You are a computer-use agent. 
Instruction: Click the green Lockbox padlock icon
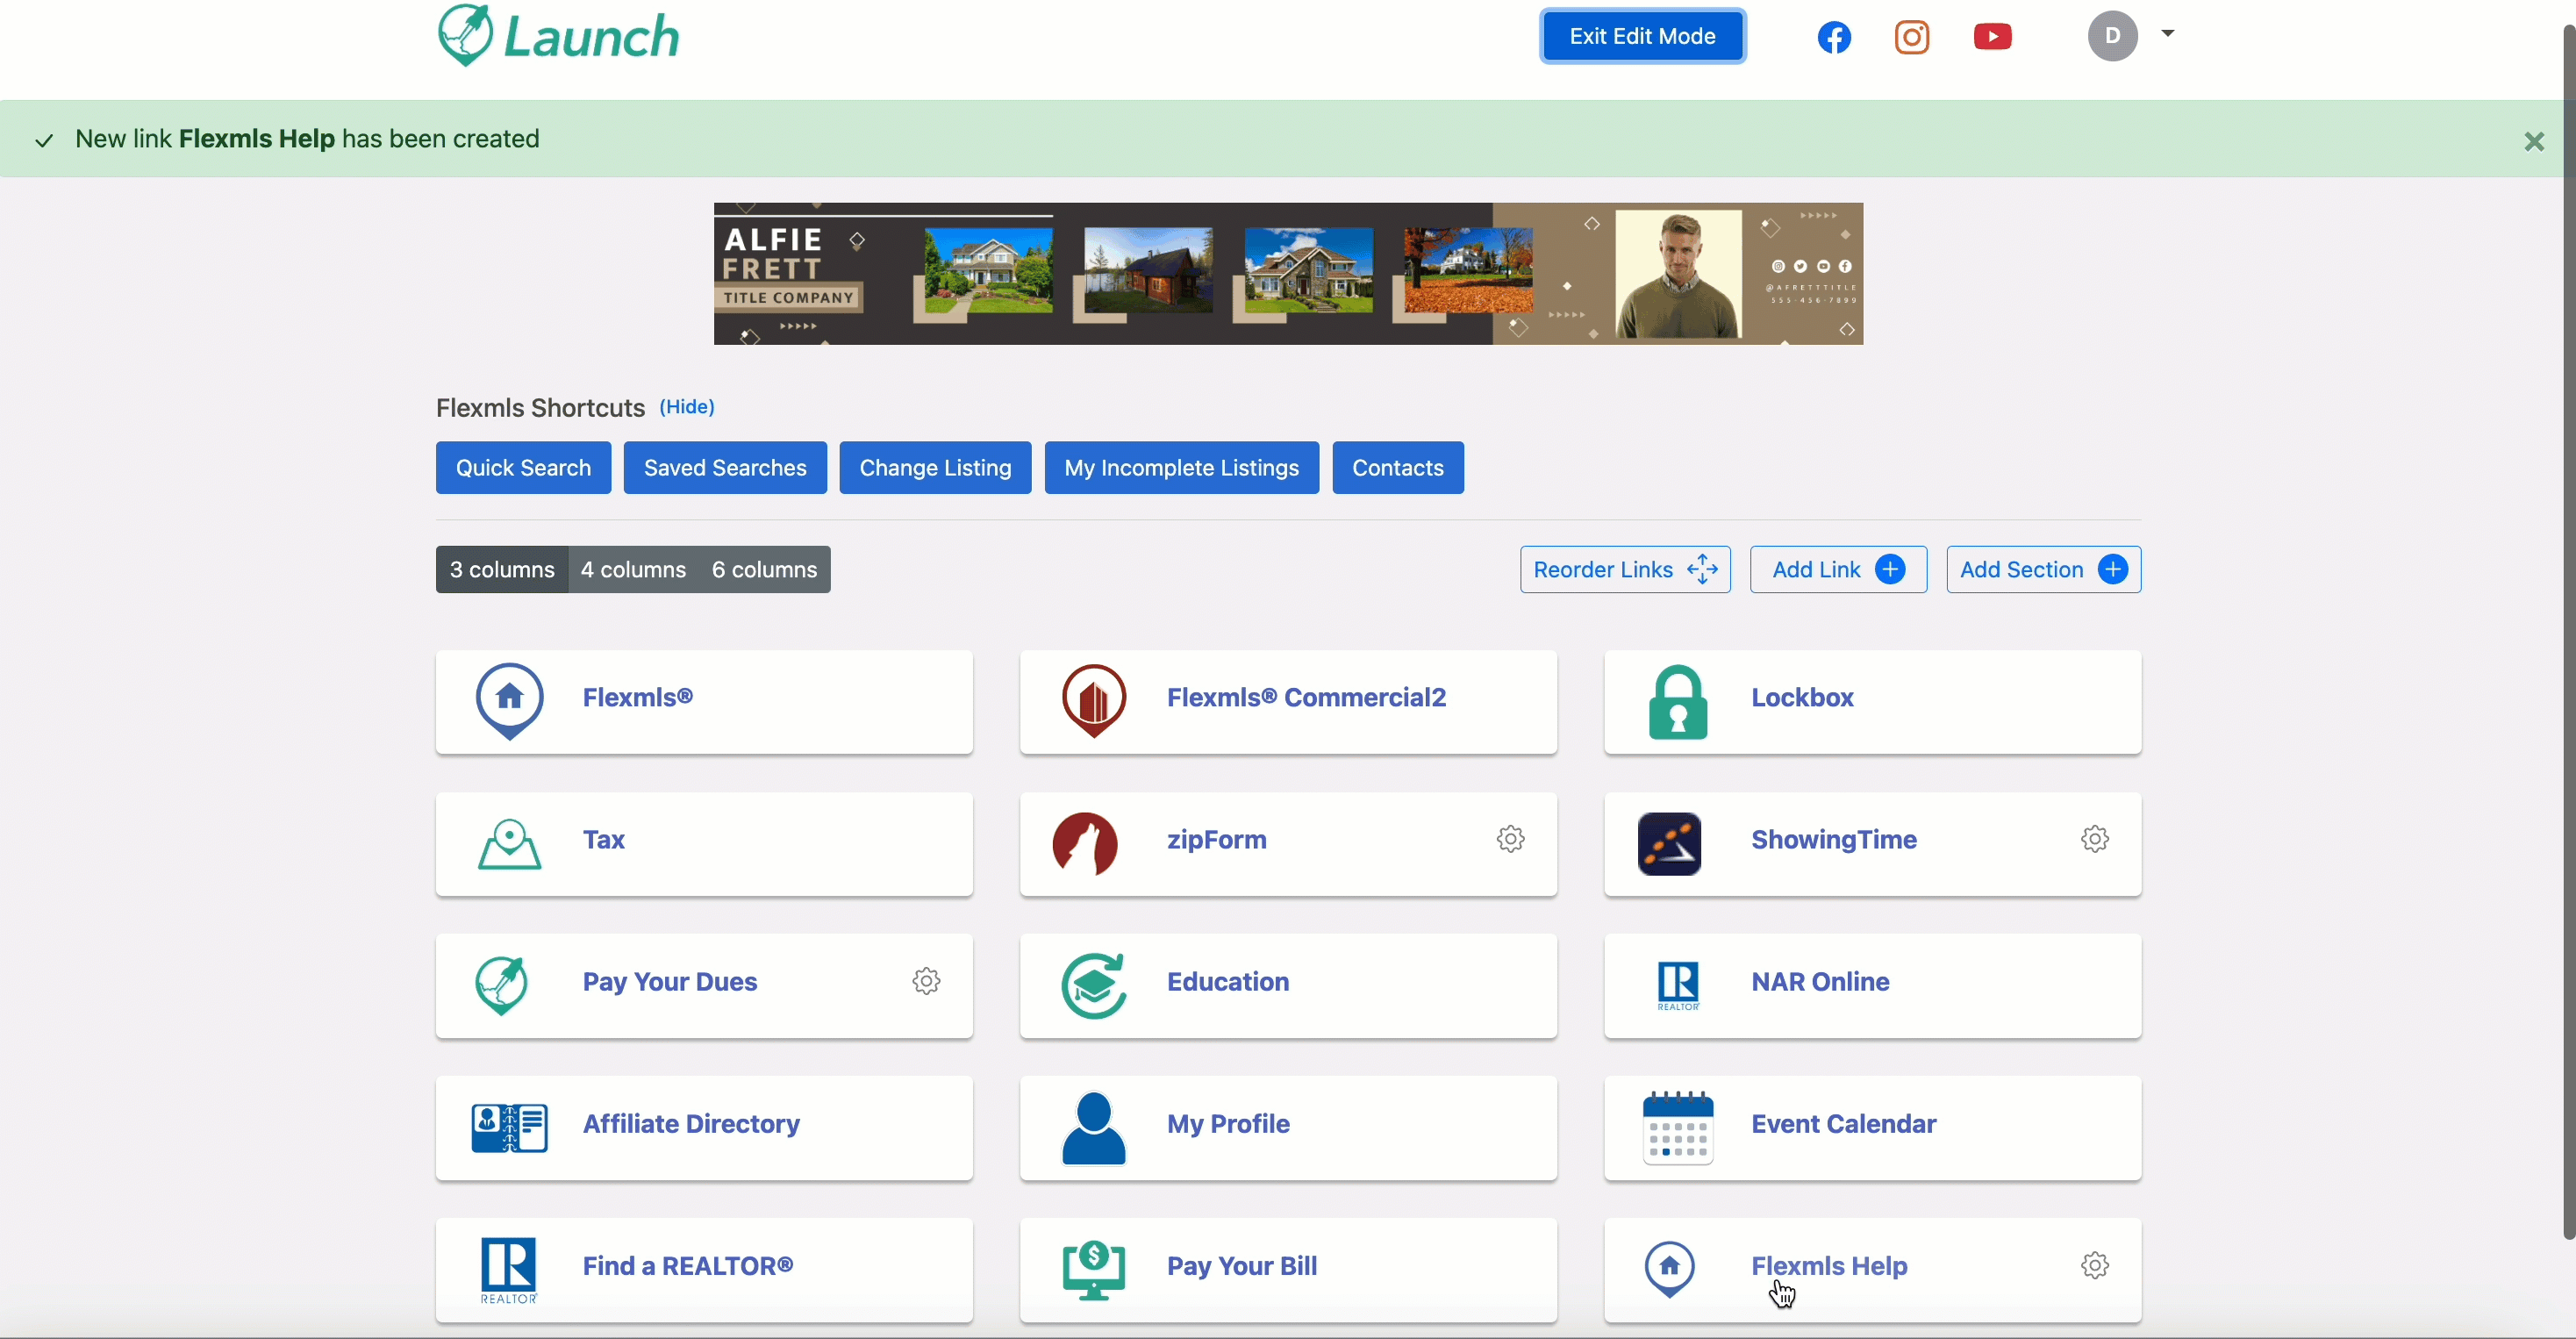coord(1677,702)
